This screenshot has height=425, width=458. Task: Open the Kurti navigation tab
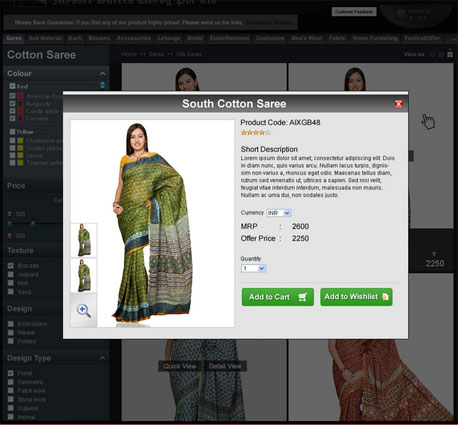[75, 38]
